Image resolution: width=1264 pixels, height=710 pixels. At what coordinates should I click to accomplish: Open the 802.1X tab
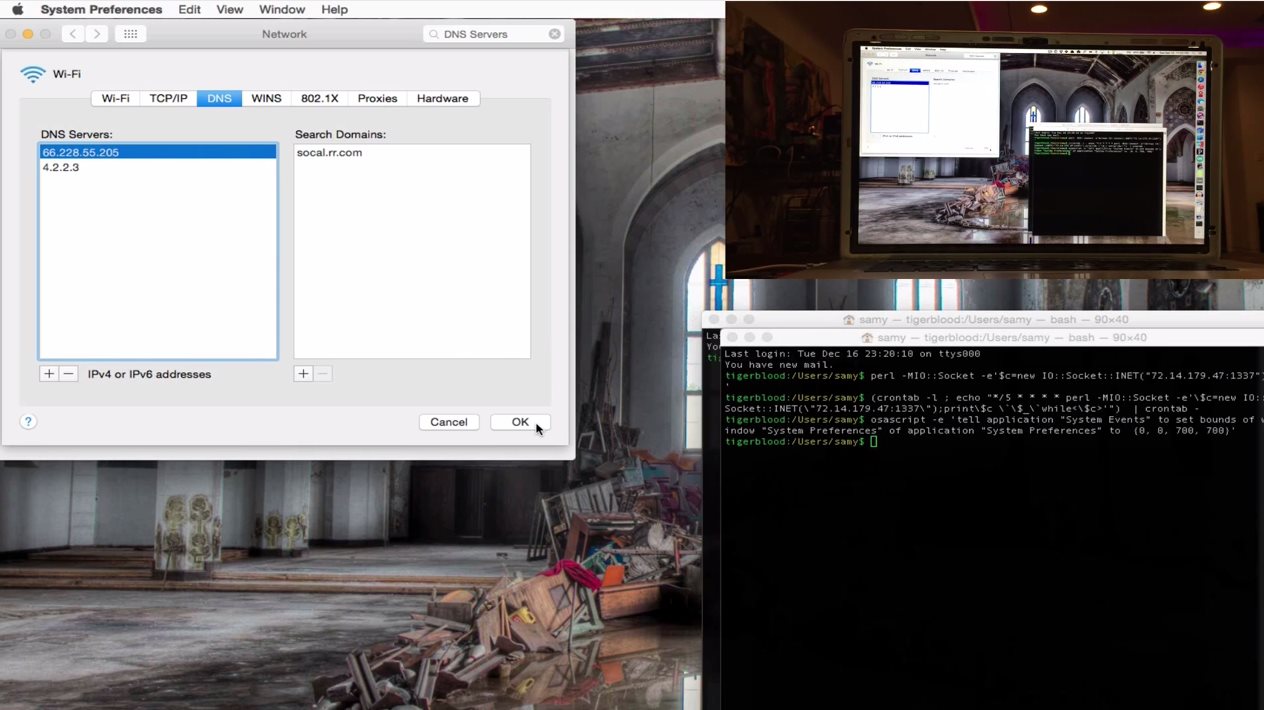pyautogui.click(x=319, y=98)
